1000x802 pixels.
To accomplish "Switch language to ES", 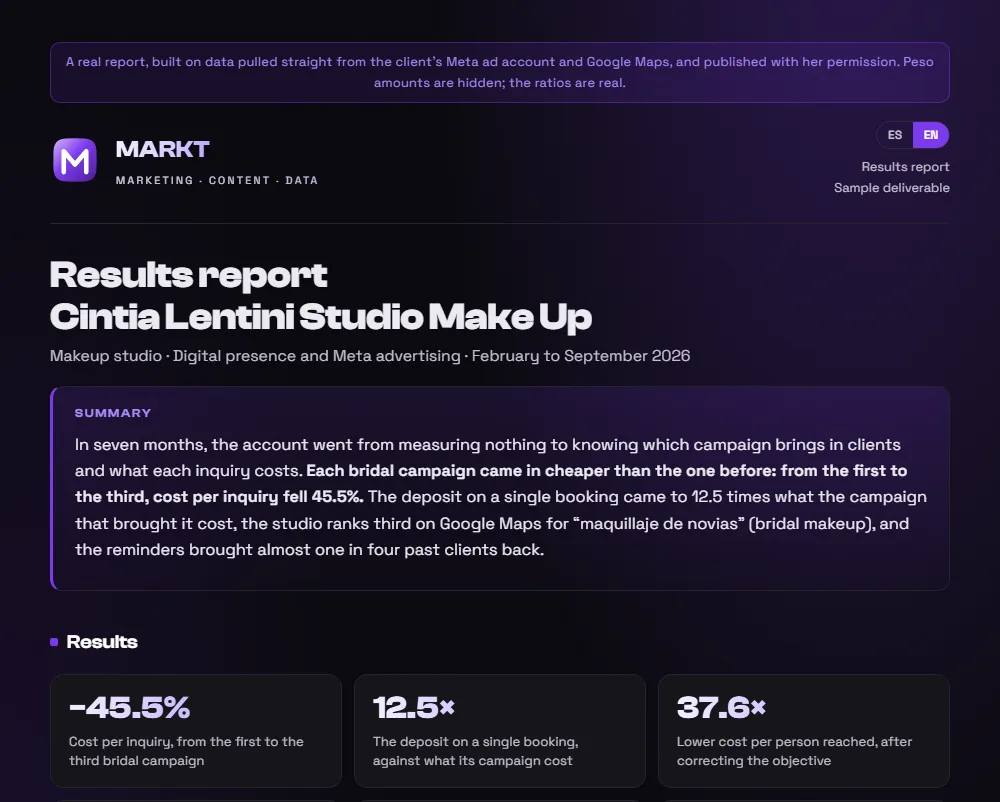I will [895, 135].
